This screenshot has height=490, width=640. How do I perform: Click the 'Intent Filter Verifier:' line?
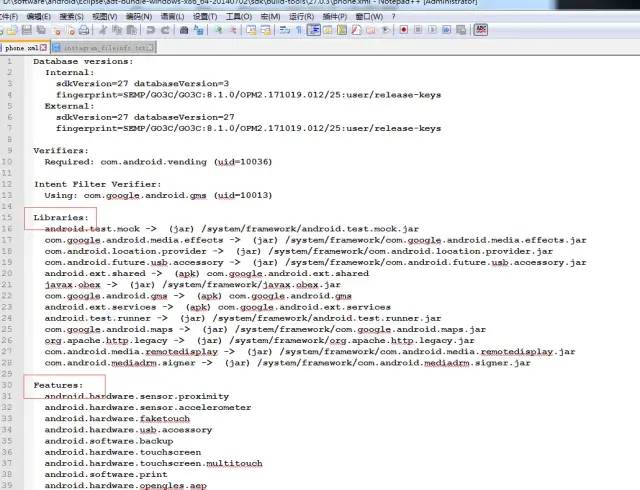(x=98, y=184)
